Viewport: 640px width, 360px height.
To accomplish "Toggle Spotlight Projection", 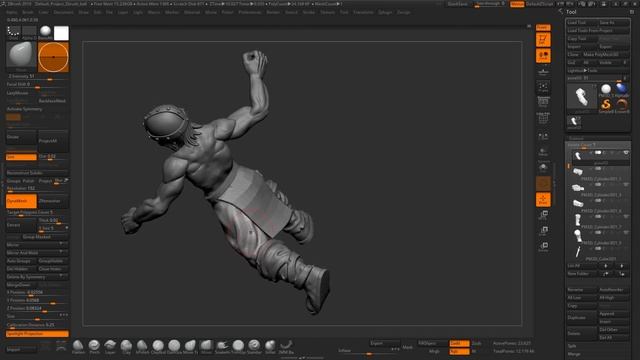I will (x=37, y=334).
